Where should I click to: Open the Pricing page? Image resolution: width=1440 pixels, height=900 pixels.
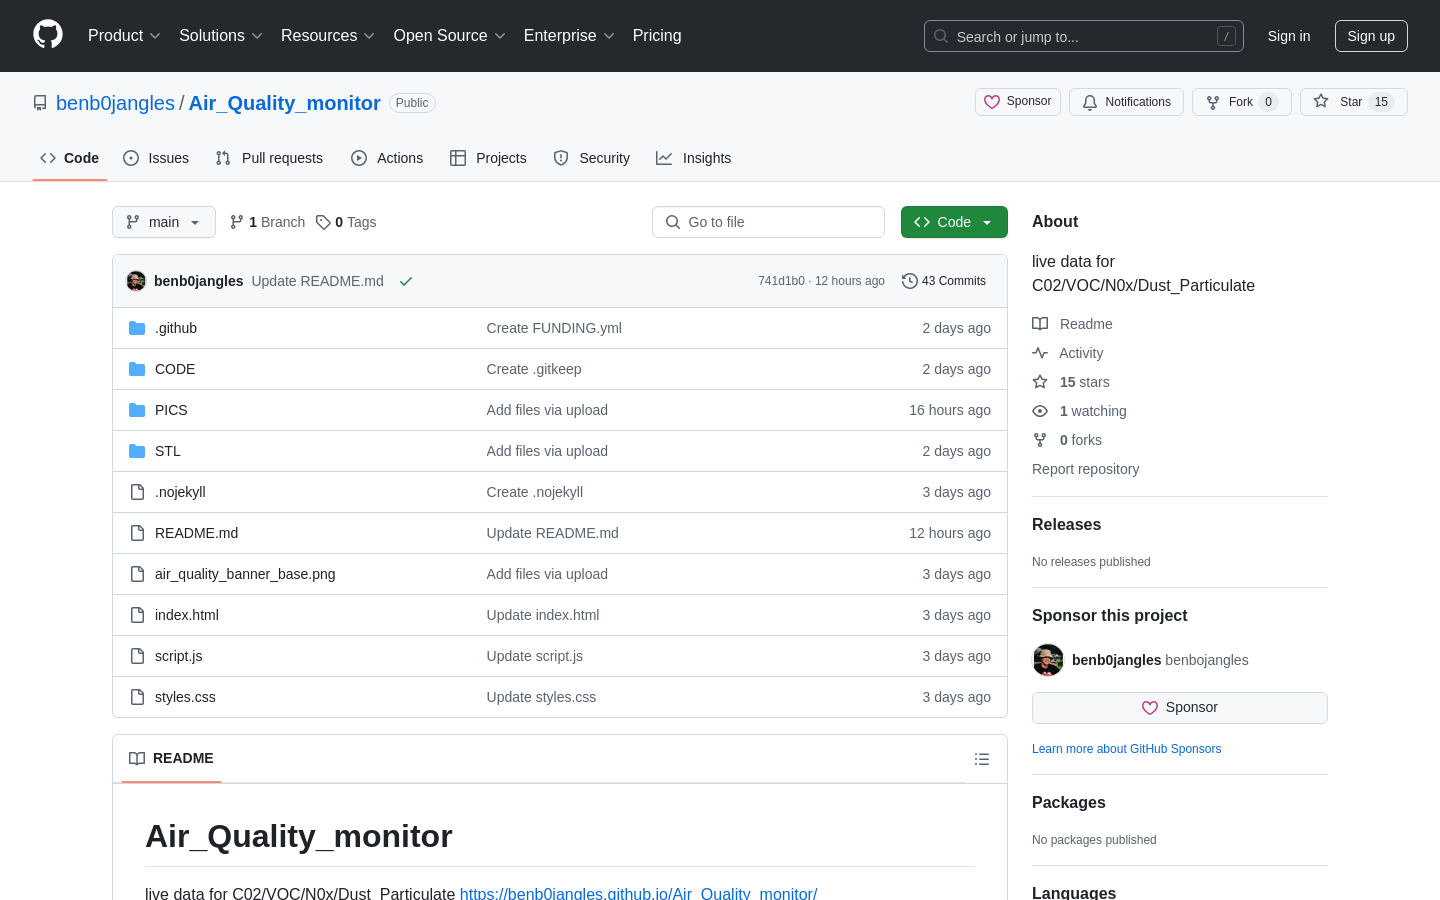(x=657, y=36)
